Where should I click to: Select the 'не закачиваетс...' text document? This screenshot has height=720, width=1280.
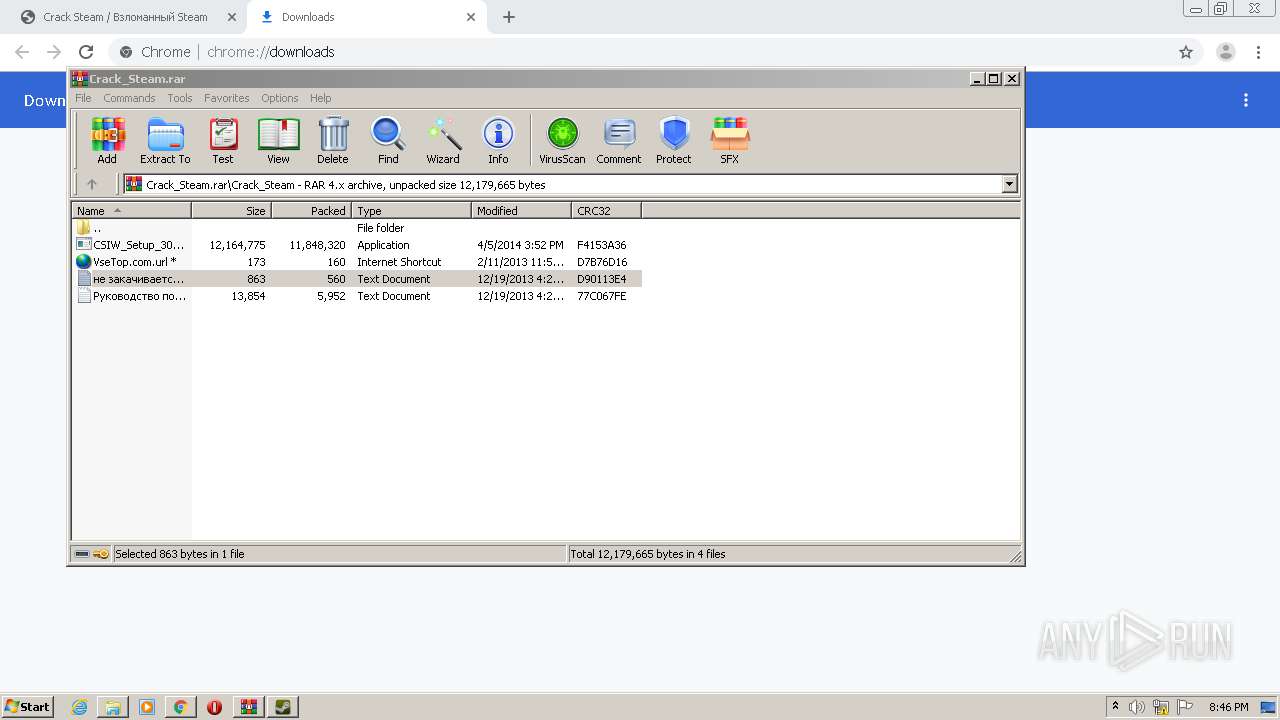(x=357, y=279)
